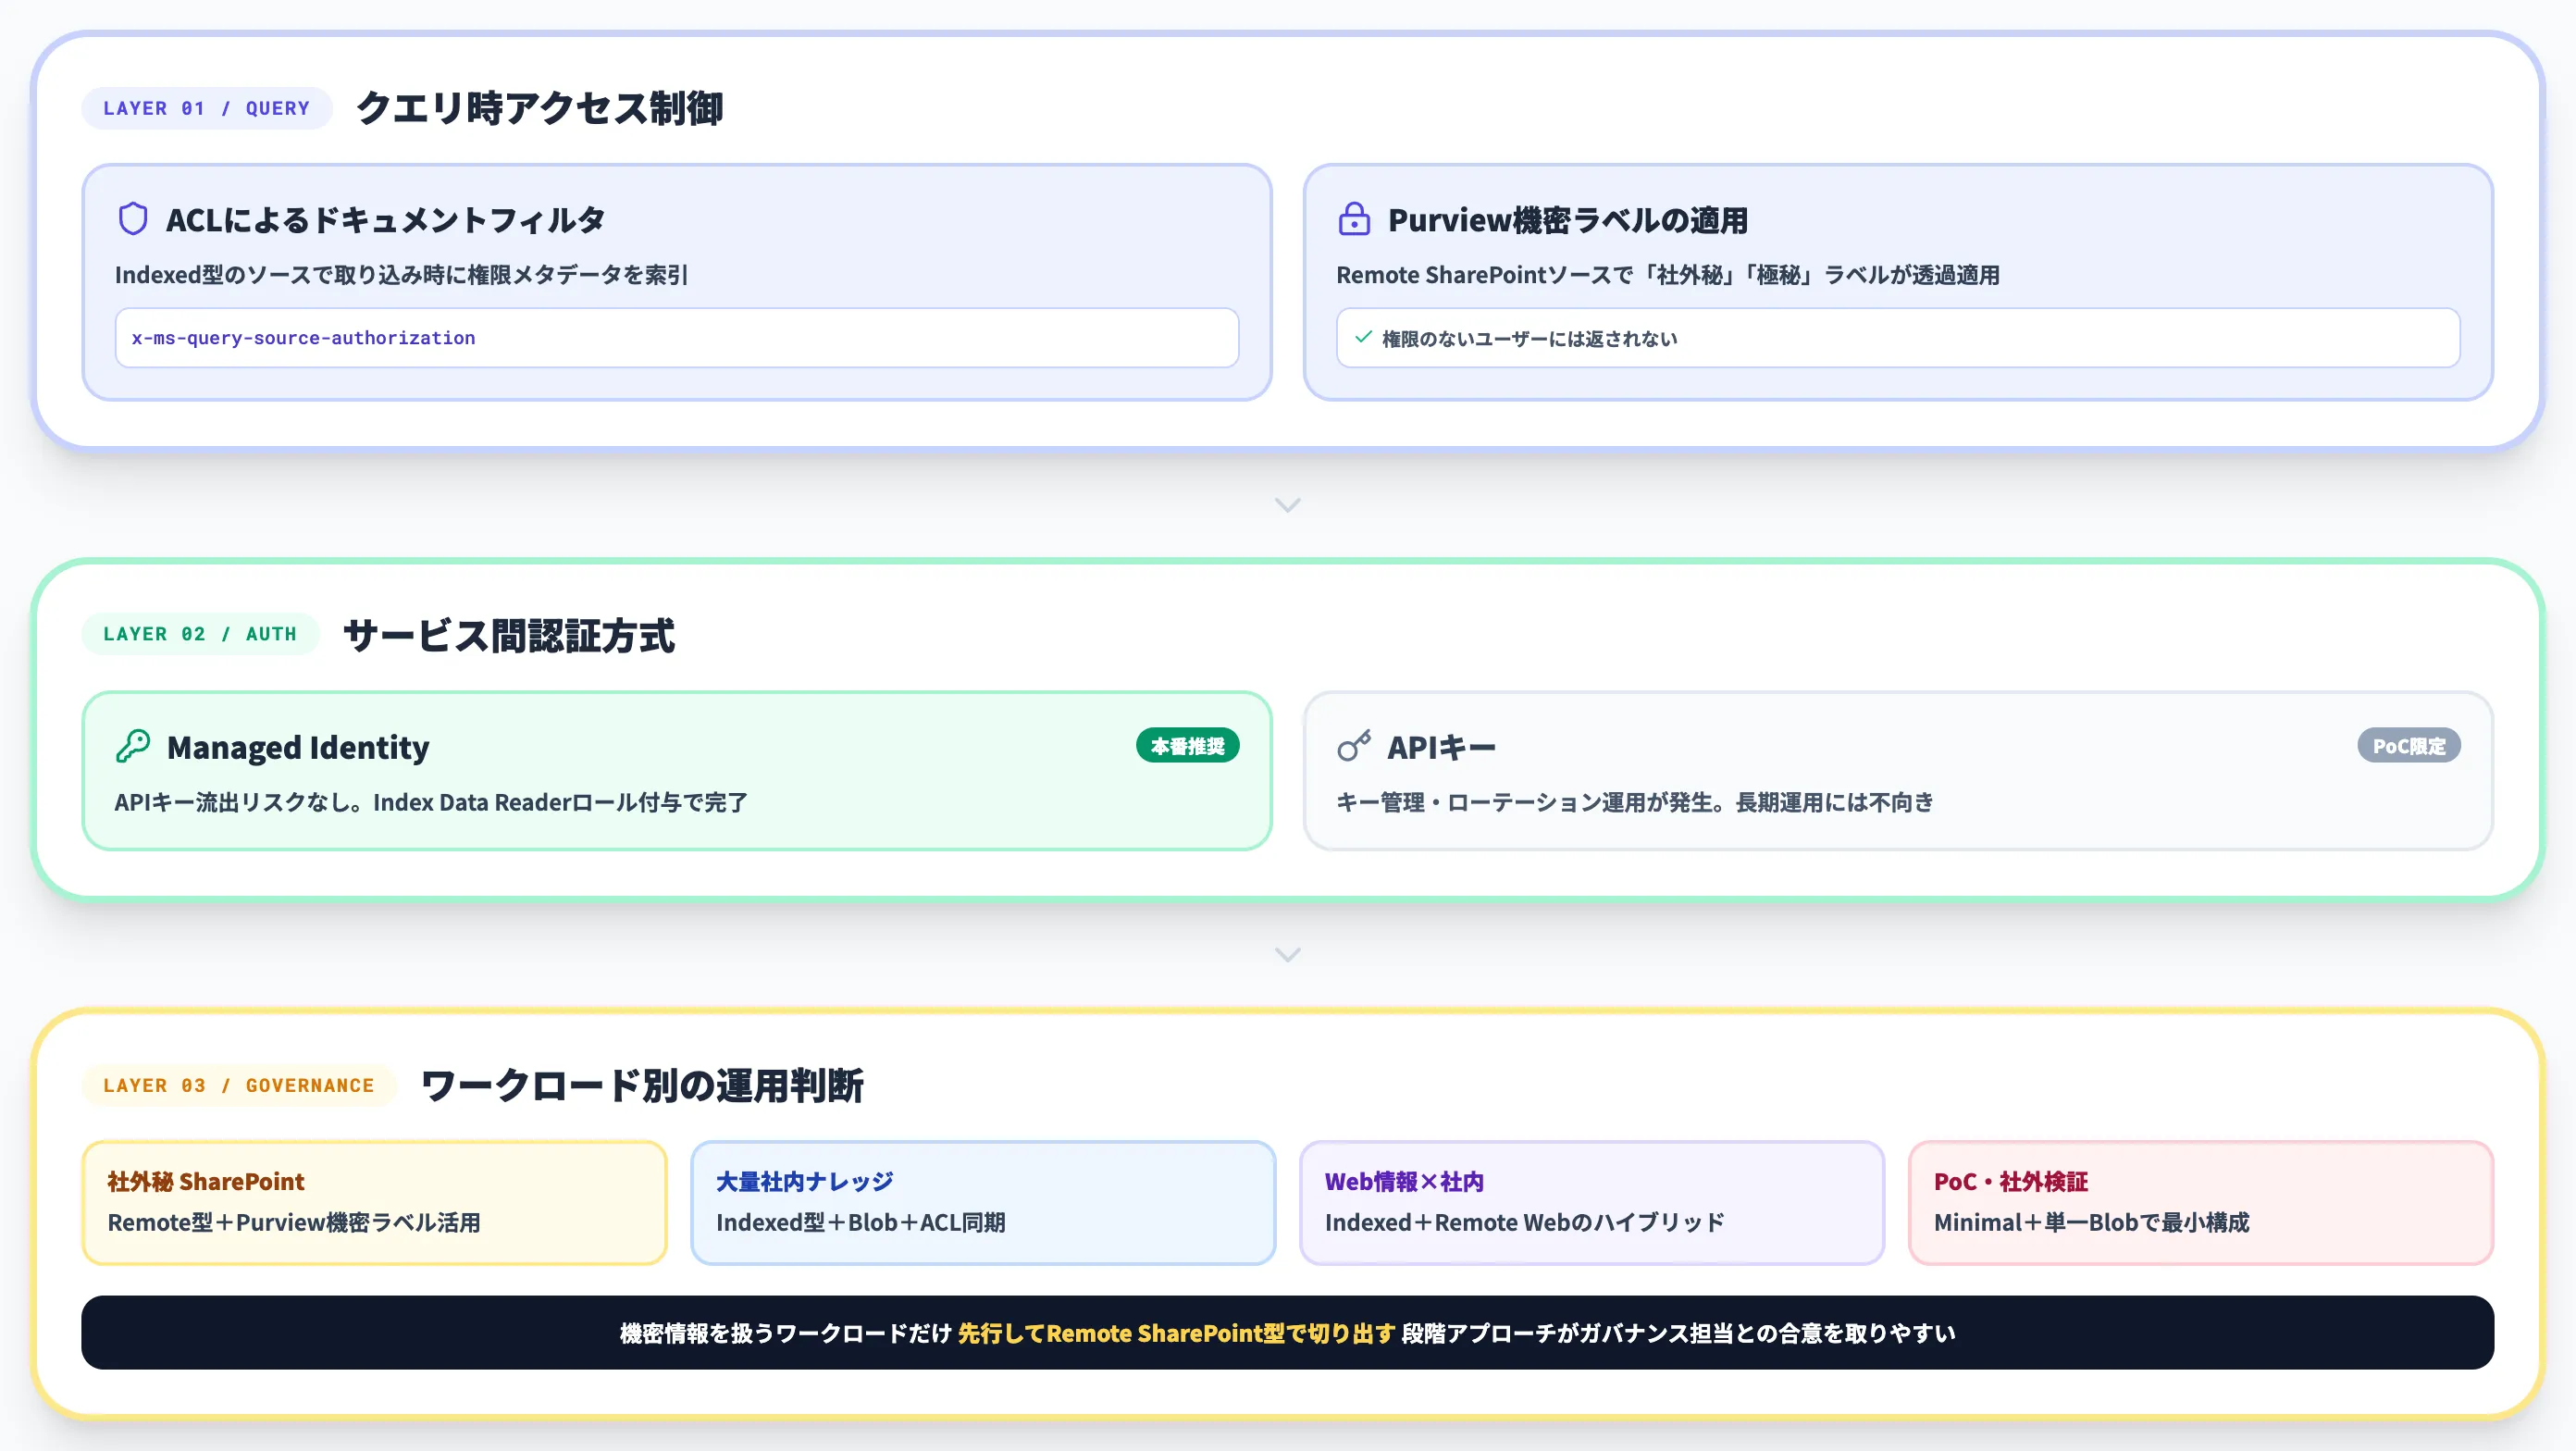2576x1451 pixels.
Task: Enable the 権限のないユーザーには返されない confirmation row
Action: (1898, 338)
